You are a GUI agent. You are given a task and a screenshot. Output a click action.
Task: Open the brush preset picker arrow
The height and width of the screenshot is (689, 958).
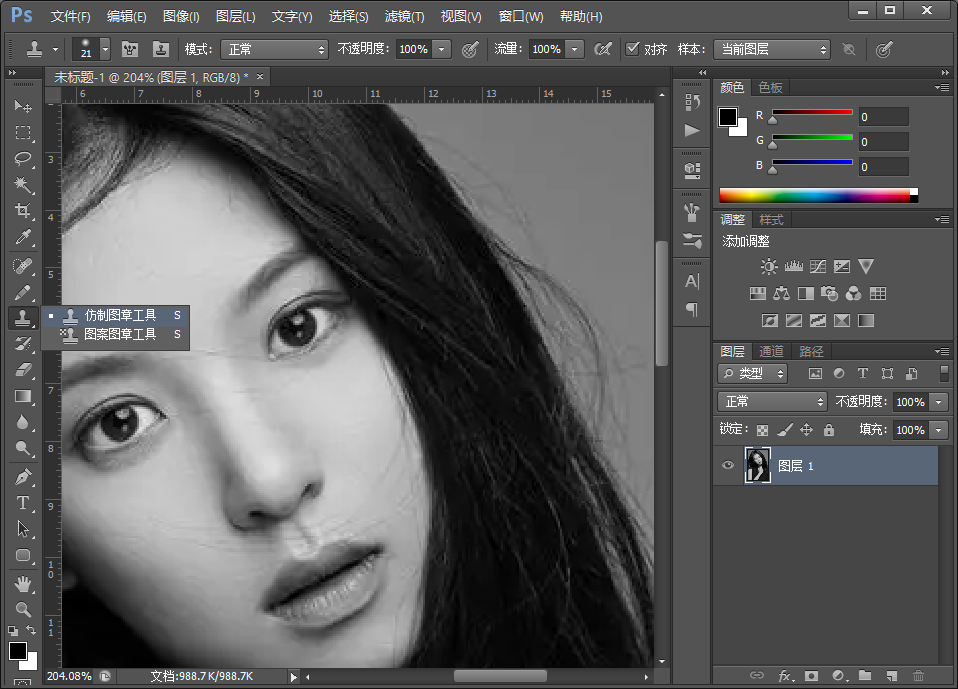click(x=105, y=49)
